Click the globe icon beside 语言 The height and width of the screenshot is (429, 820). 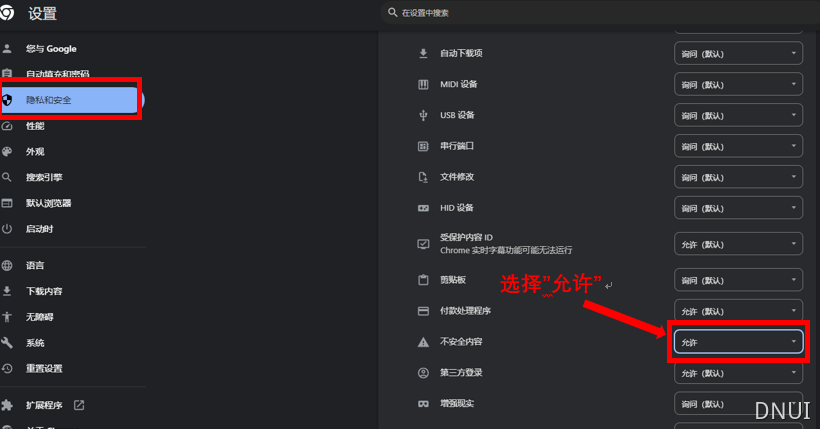pos(7,265)
